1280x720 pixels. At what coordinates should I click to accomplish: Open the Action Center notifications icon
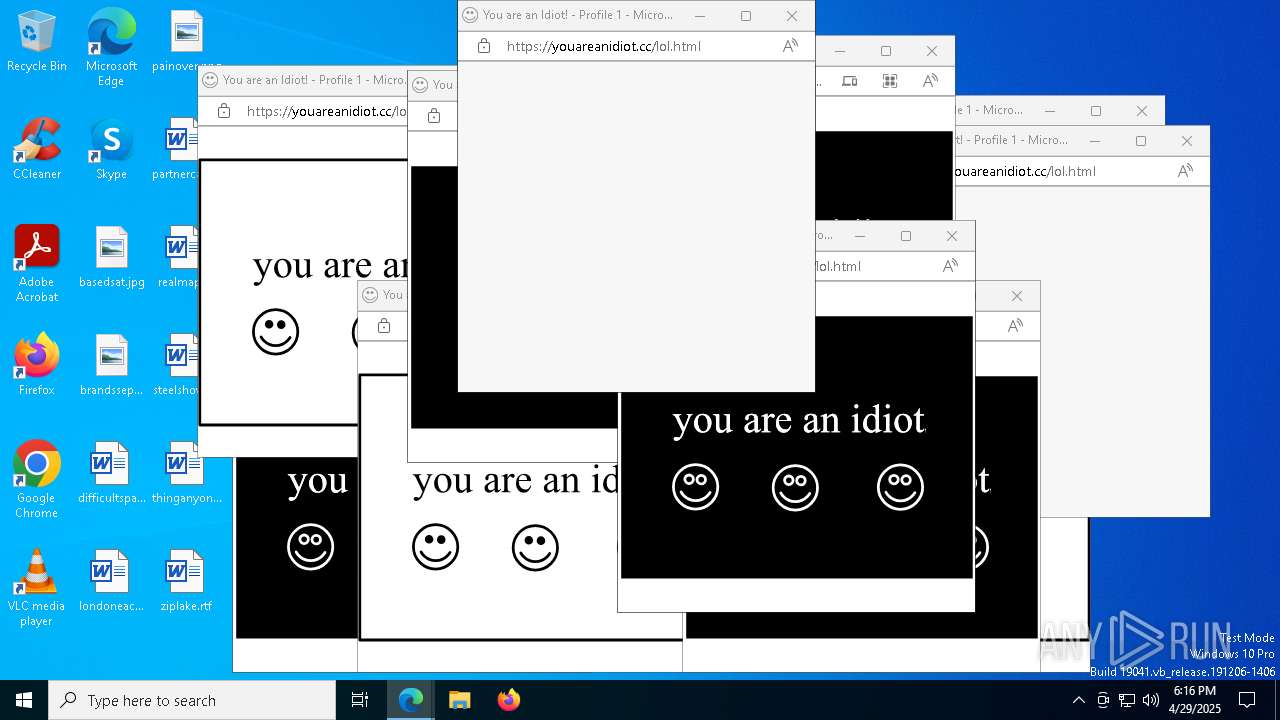click(1247, 700)
